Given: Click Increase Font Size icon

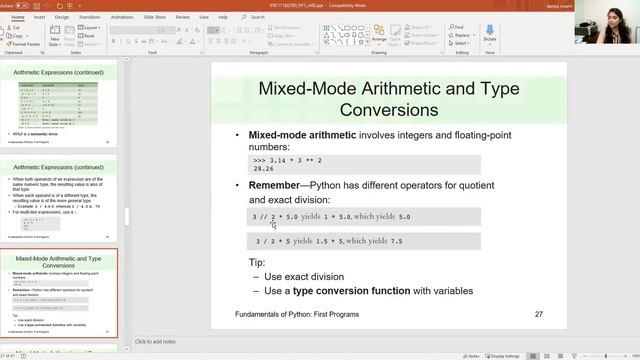Looking at the screenshot, I should 179,30.
